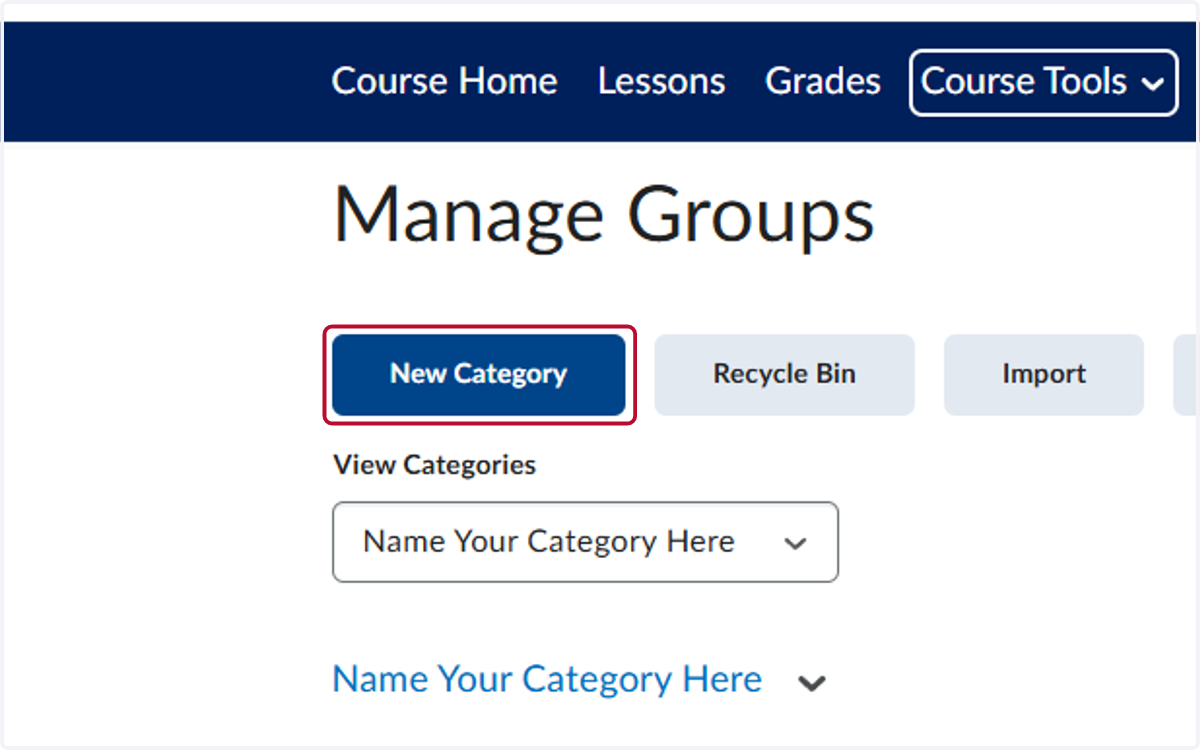This screenshot has width=1200, height=750.
Task: Go to Lessons in the navbar
Action: pos(661,81)
